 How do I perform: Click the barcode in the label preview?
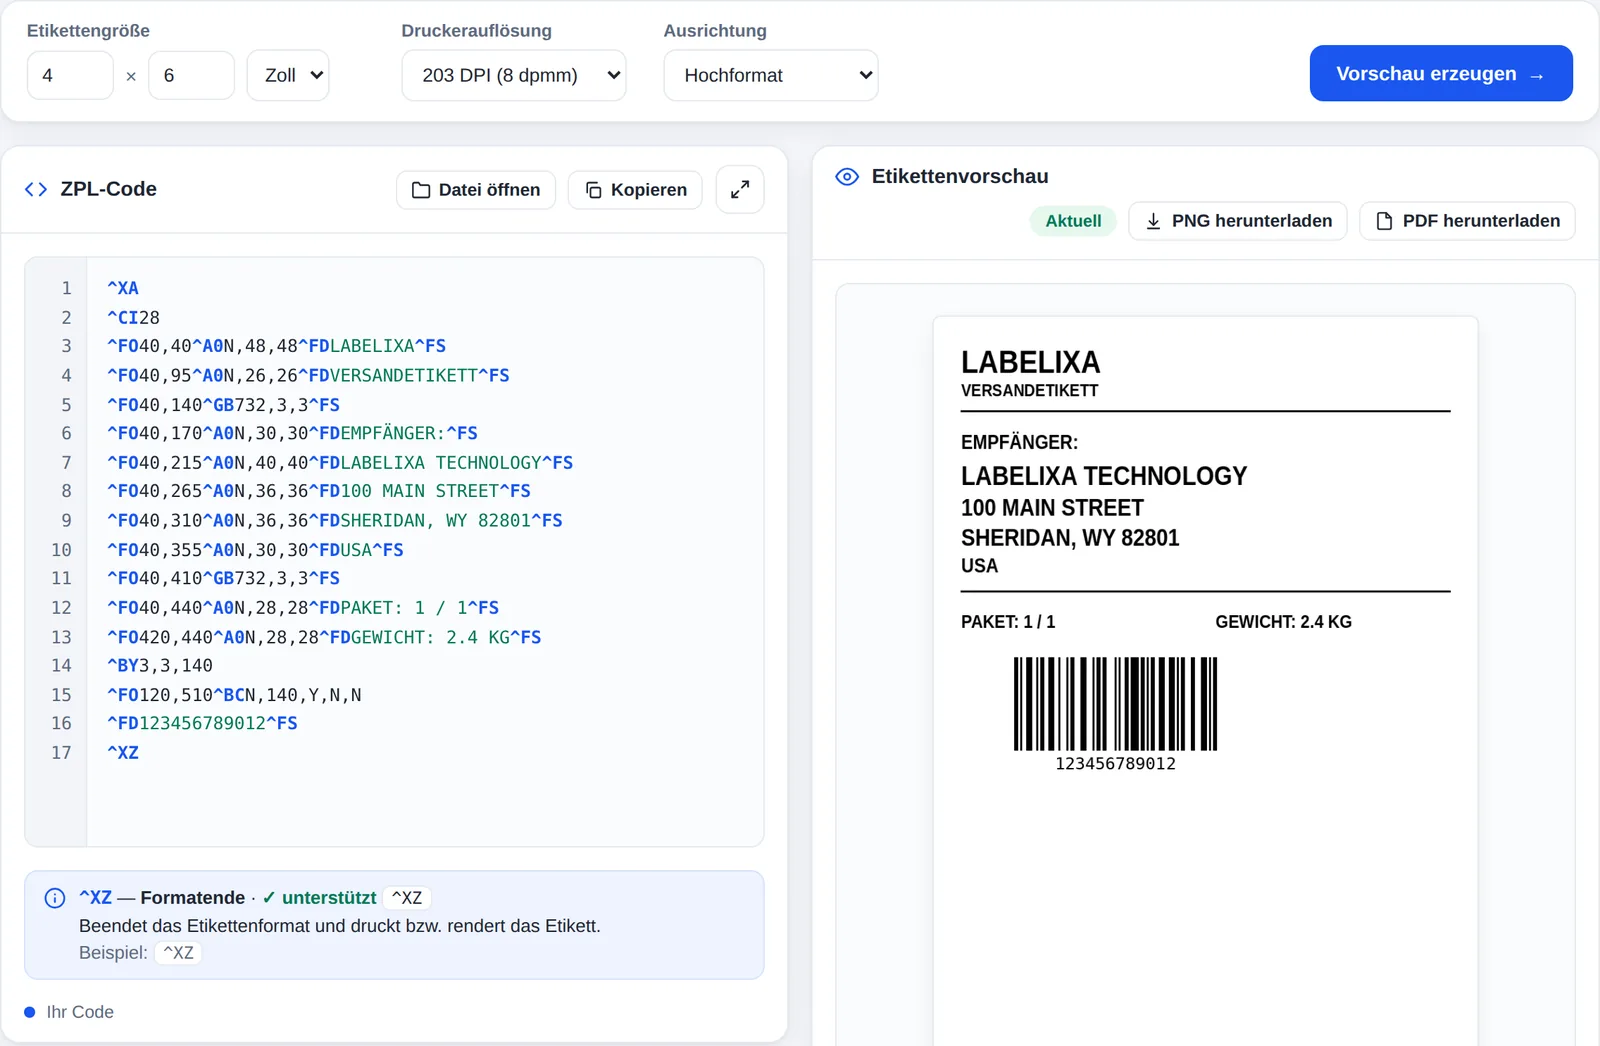coord(1115,703)
